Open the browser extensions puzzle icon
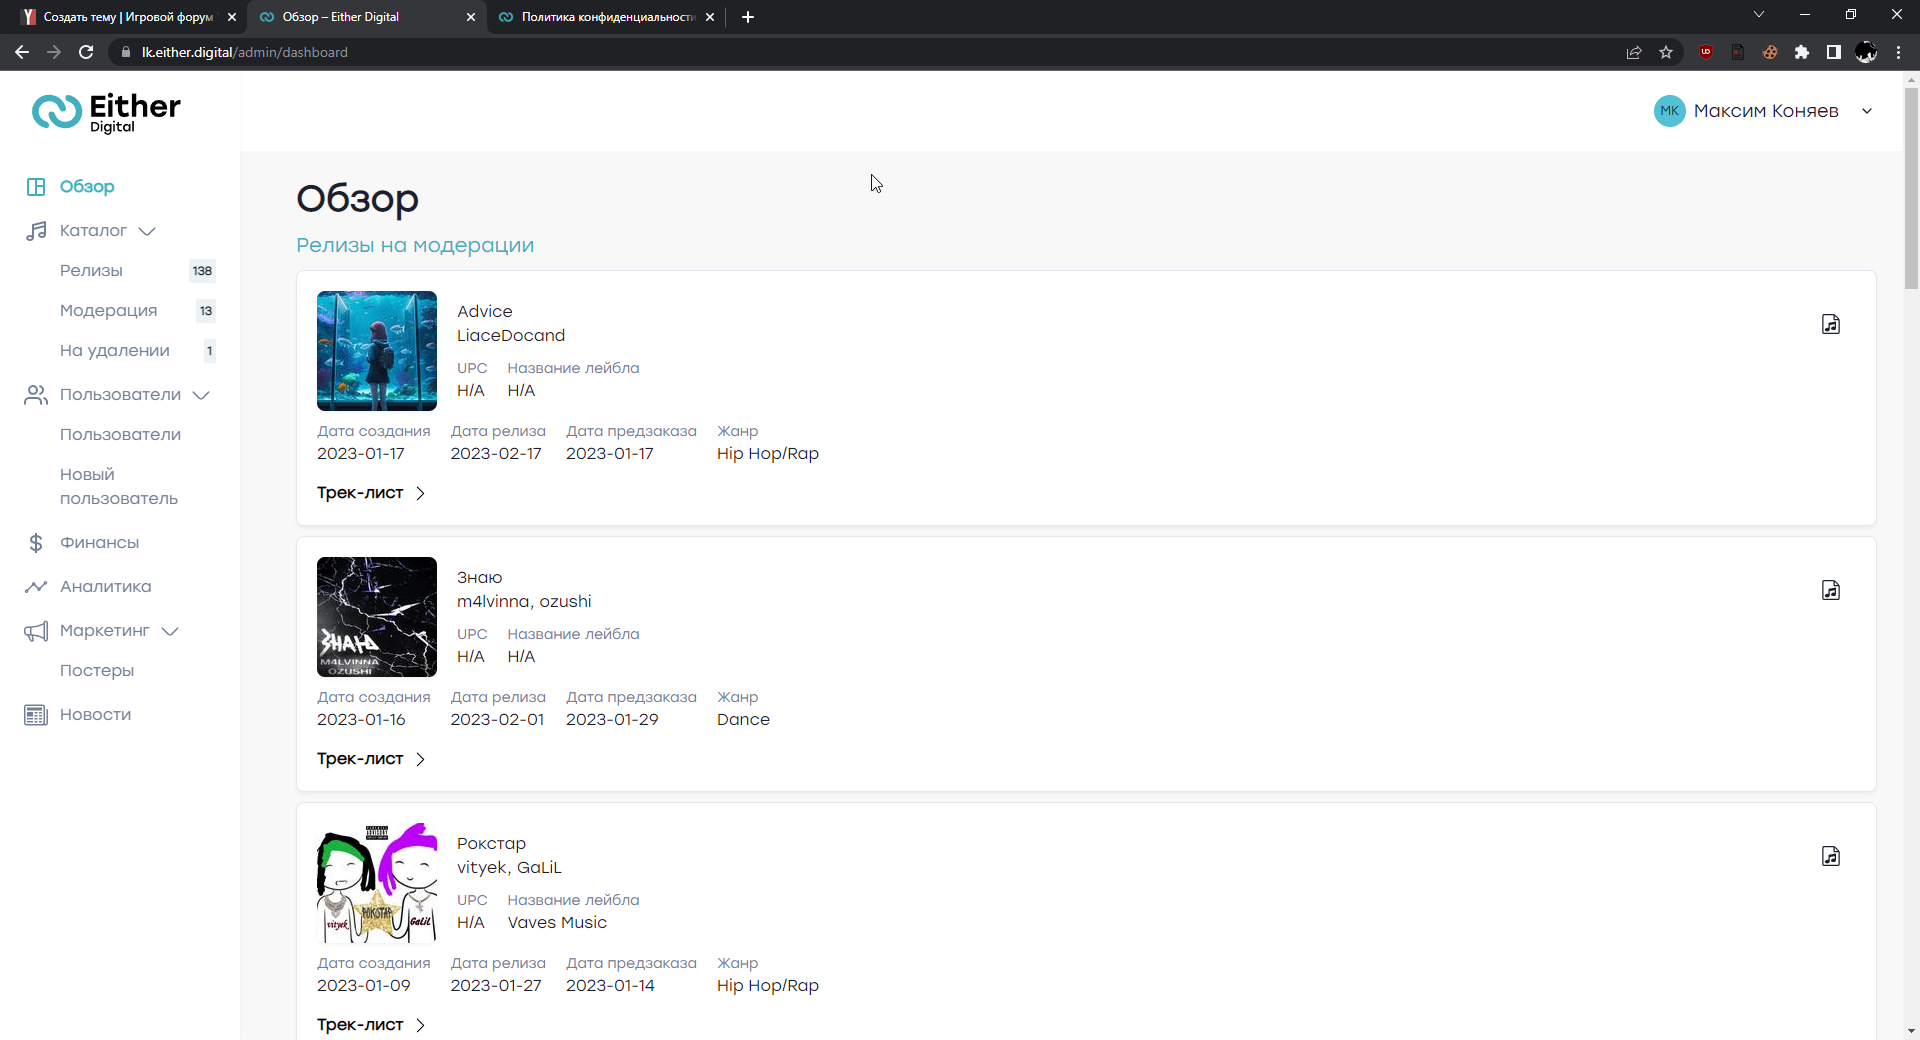Screen dimensions: 1920x1040 pos(1802,52)
